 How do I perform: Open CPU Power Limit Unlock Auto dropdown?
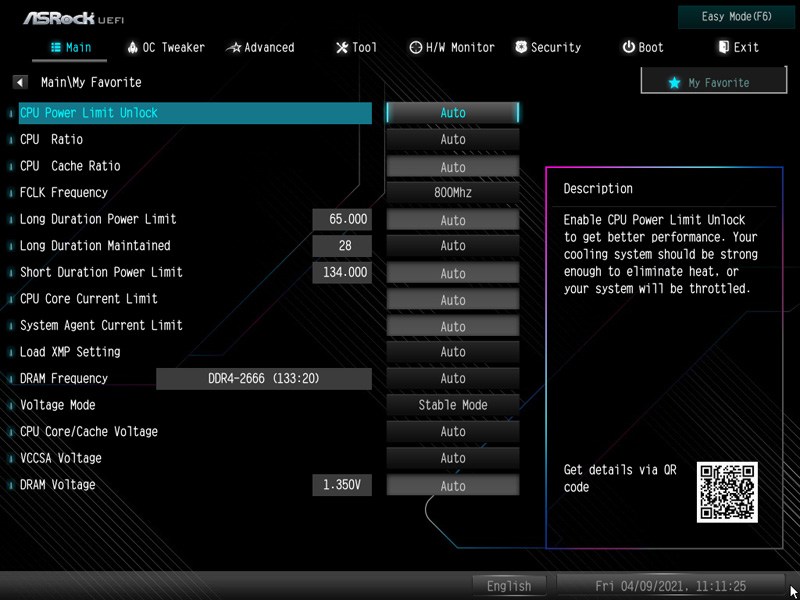(x=453, y=113)
